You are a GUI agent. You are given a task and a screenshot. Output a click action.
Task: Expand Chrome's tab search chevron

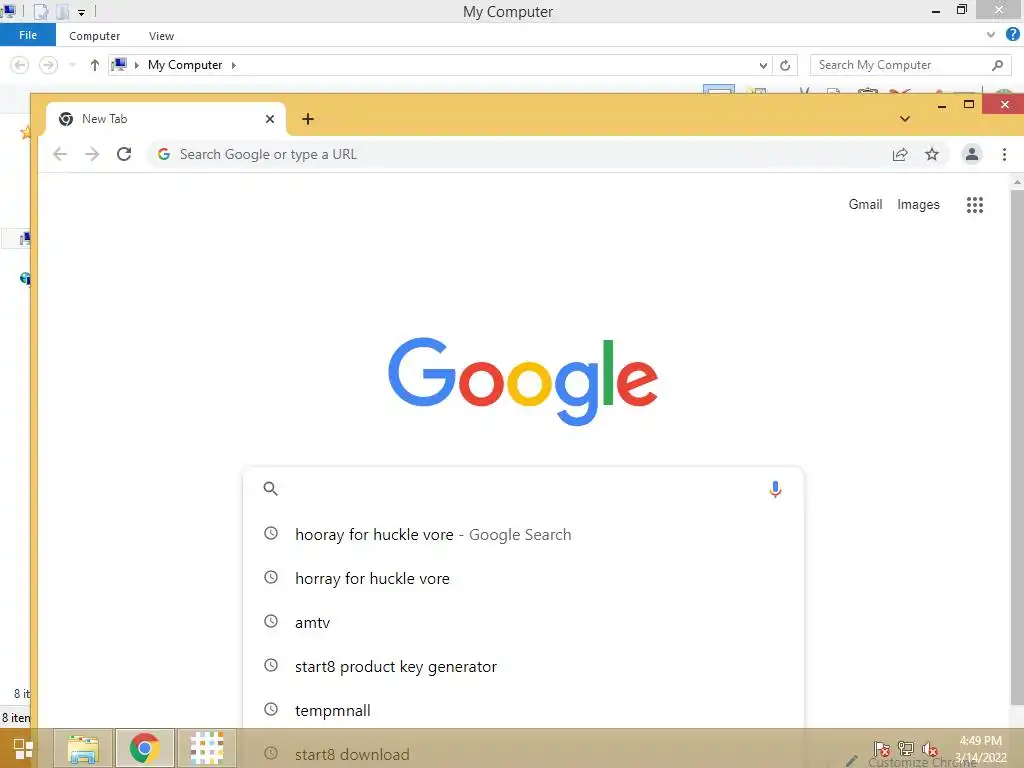point(904,119)
